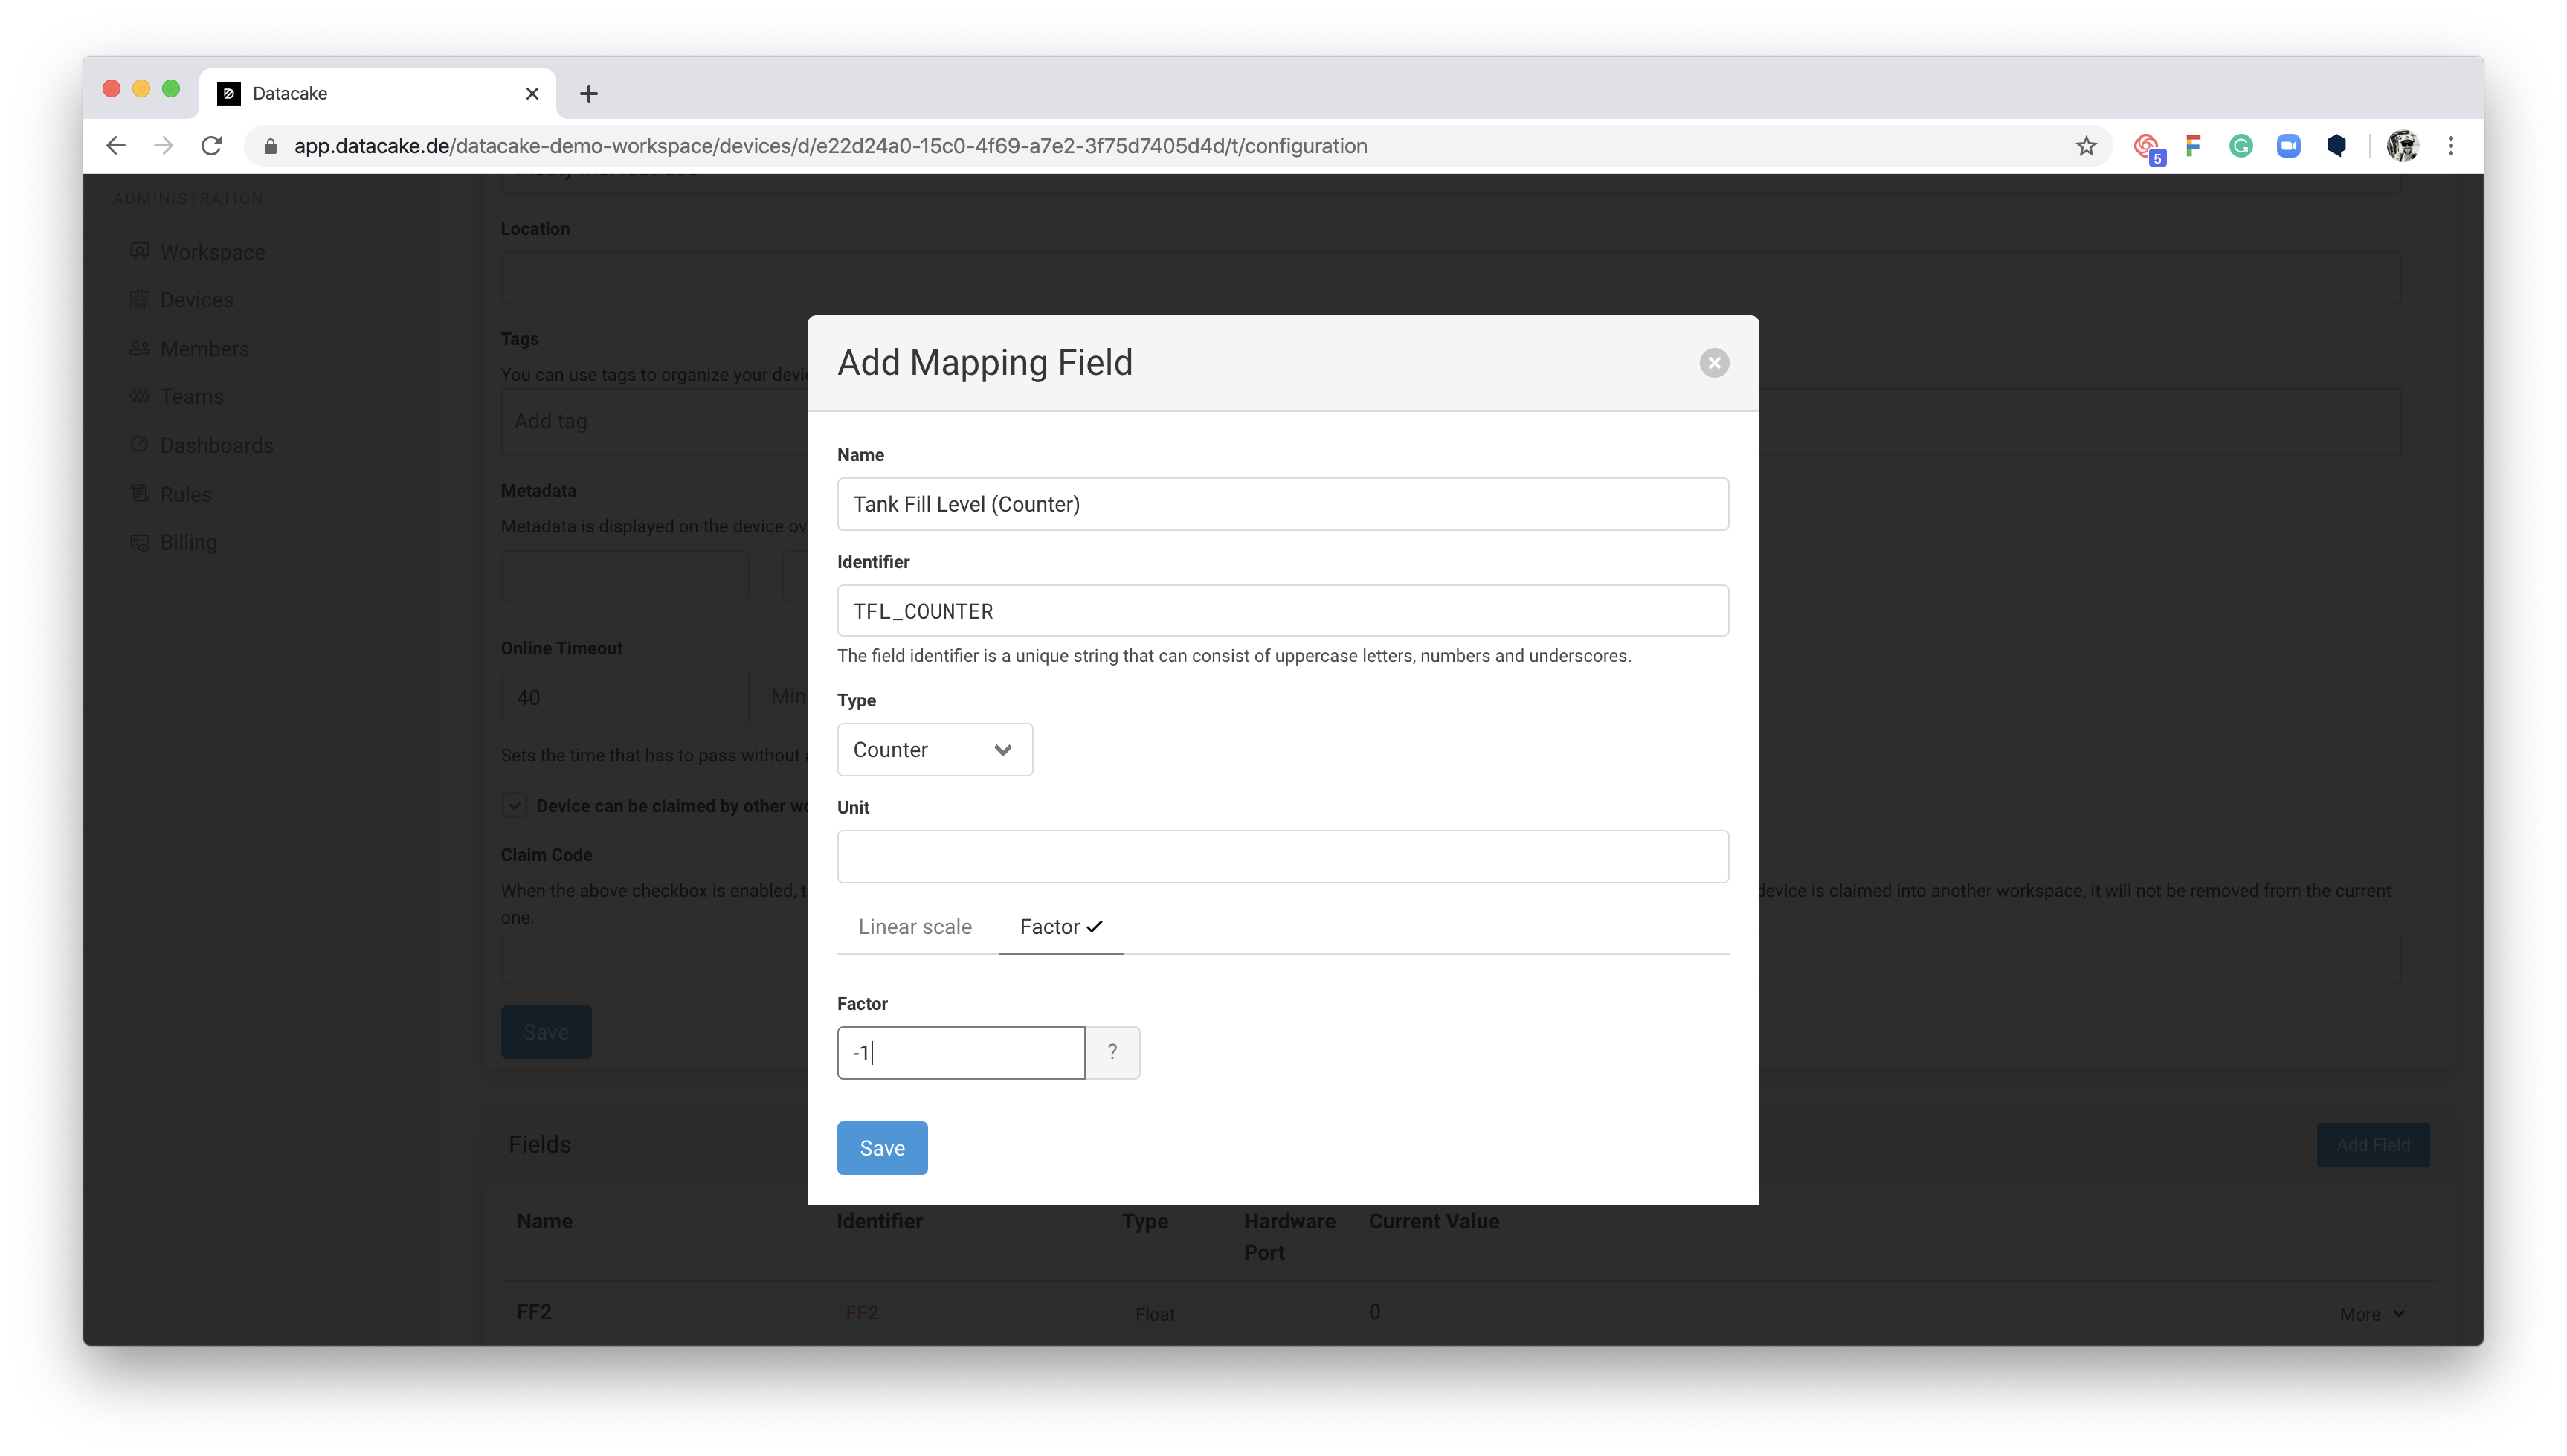The image size is (2567, 1456).
Task: Go back with the browser back arrow
Action: coord(115,145)
